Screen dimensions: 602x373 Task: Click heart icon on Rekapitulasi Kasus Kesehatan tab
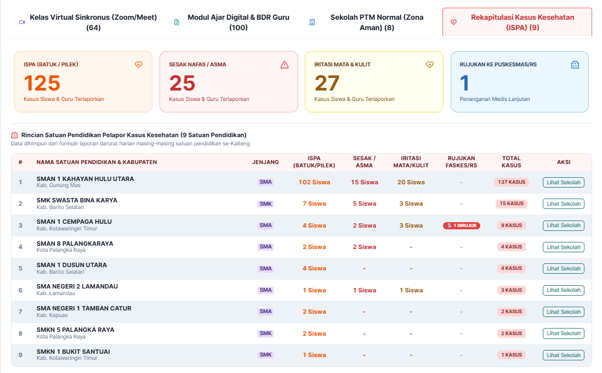(453, 22)
